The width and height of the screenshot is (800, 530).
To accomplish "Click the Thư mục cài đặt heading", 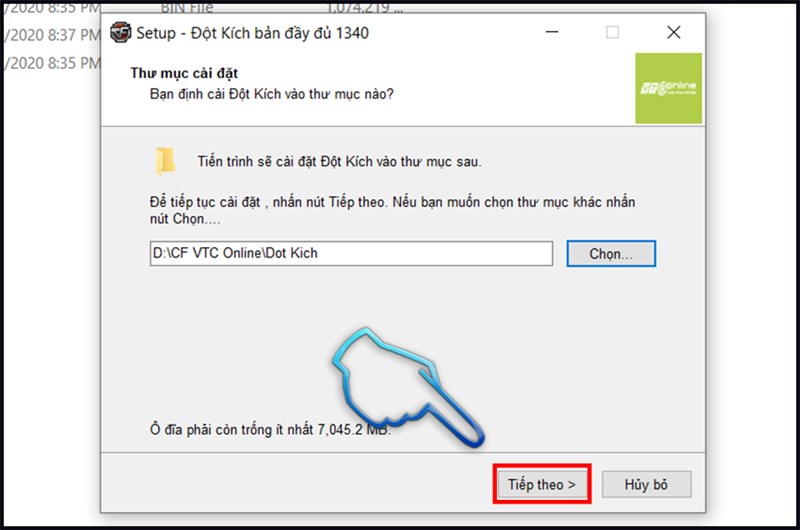I will coord(184,73).
